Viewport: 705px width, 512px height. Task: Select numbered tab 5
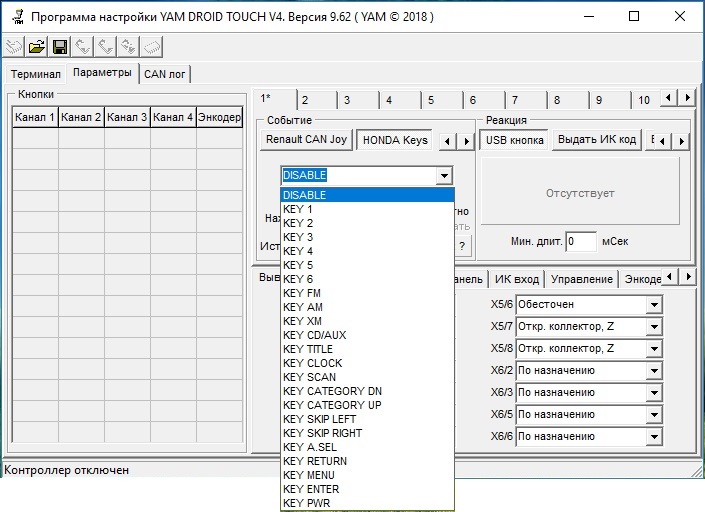[x=430, y=100]
